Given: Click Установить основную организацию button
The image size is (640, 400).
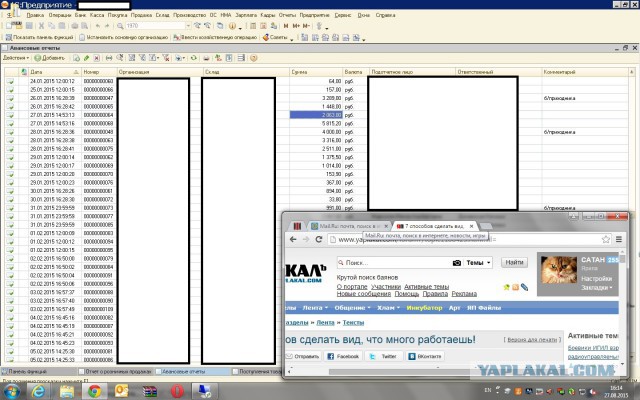Looking at the screenshot, I should click(x=123, y=37).
